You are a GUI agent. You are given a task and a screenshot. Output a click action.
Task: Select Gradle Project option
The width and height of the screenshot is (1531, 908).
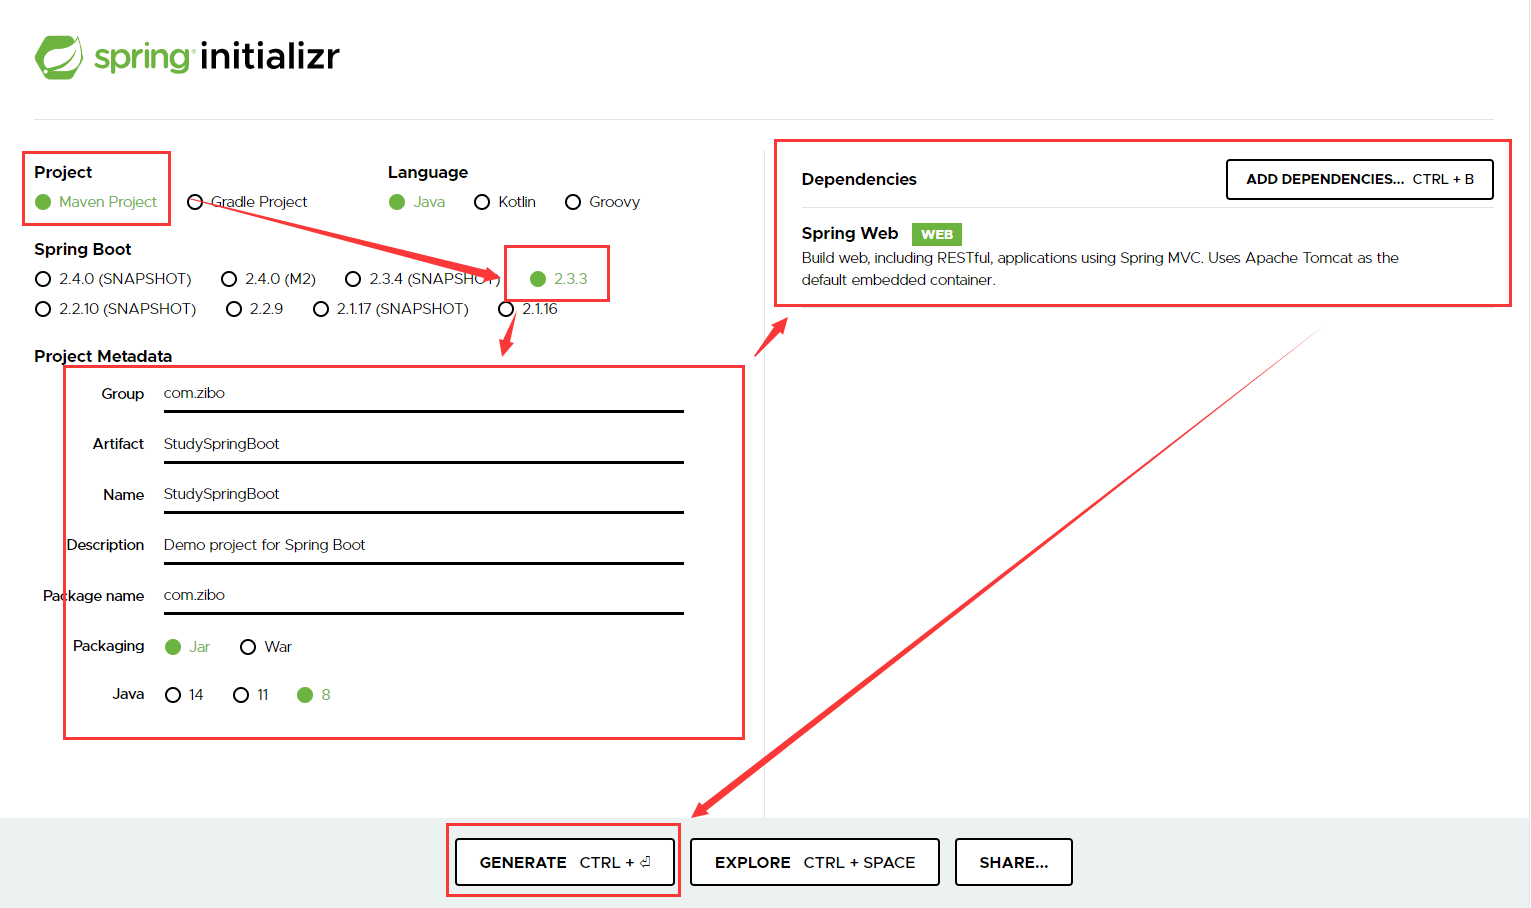coord(247,202)
